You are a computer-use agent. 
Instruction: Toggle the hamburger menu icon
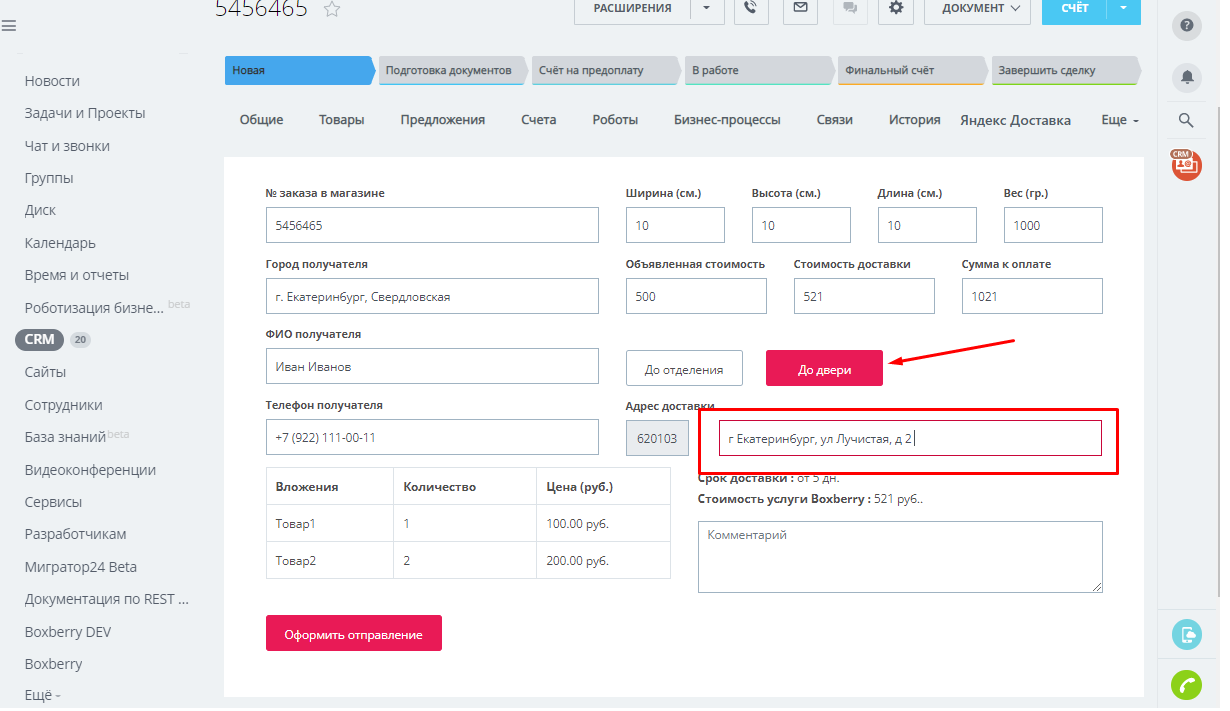[x=8, y=26]
